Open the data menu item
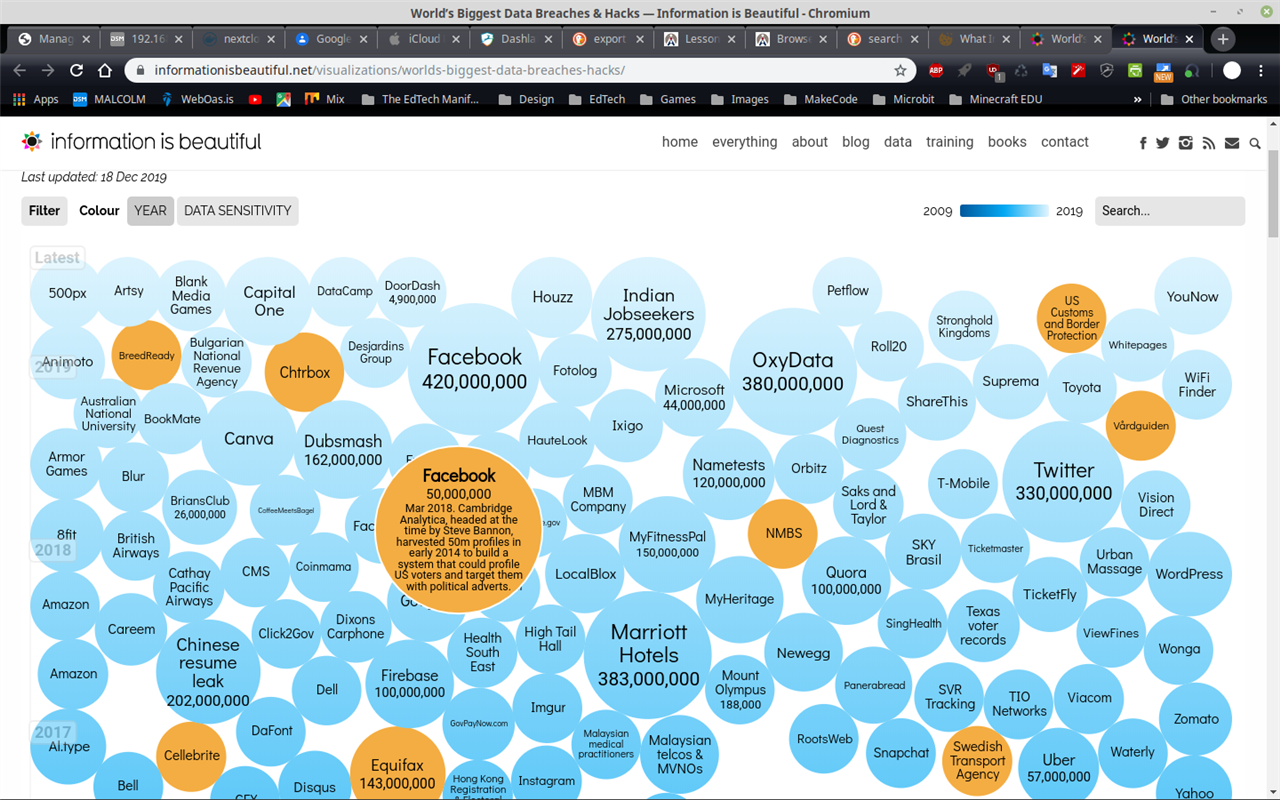This screenshot has height=800, width=1280. 898,142
